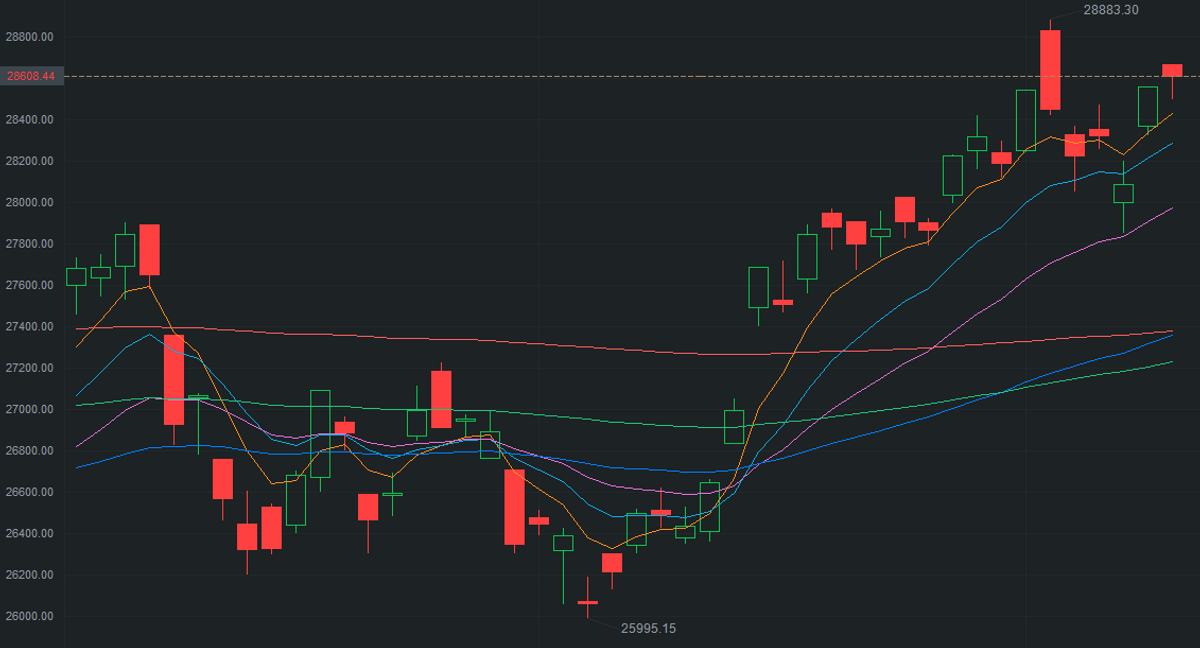Select the last red candle on the dashed price line

(1172, 70)
